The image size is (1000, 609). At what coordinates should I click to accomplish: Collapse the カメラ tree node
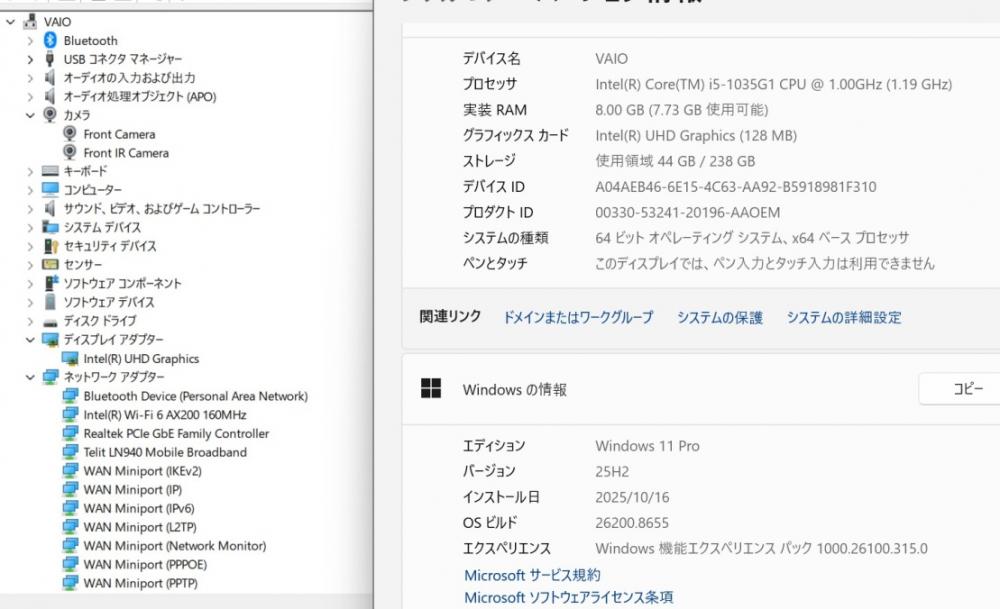click(x=30, y=115)
